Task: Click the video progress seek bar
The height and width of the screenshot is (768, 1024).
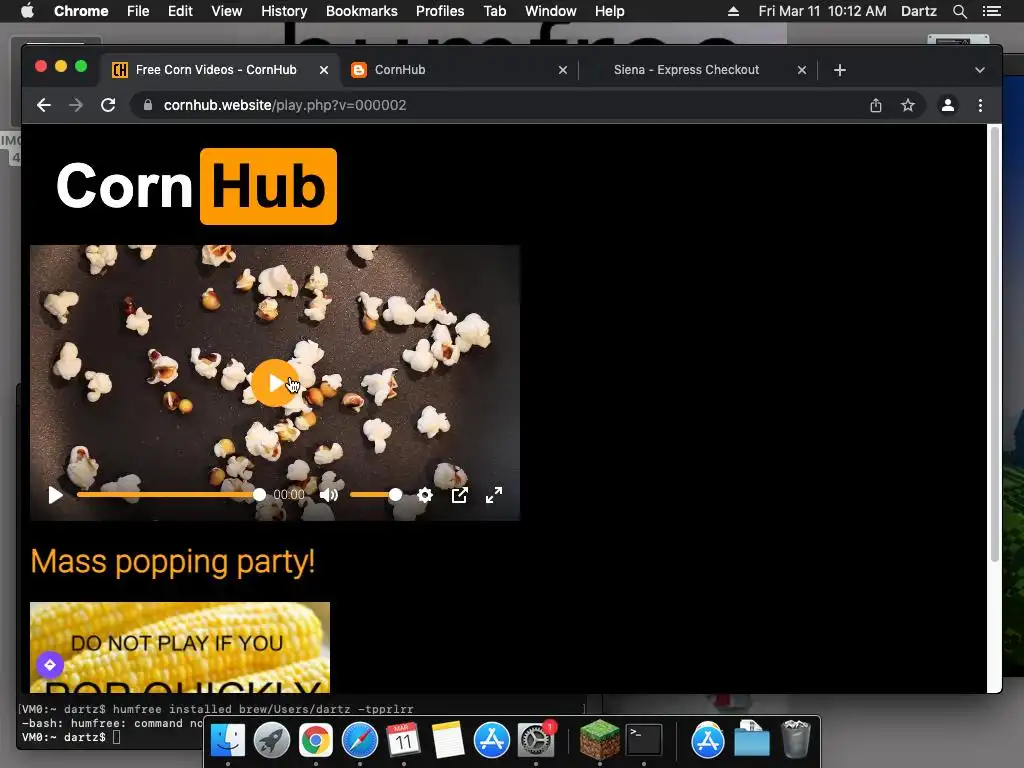Action: pyautogui.click(x=171, y=495)
